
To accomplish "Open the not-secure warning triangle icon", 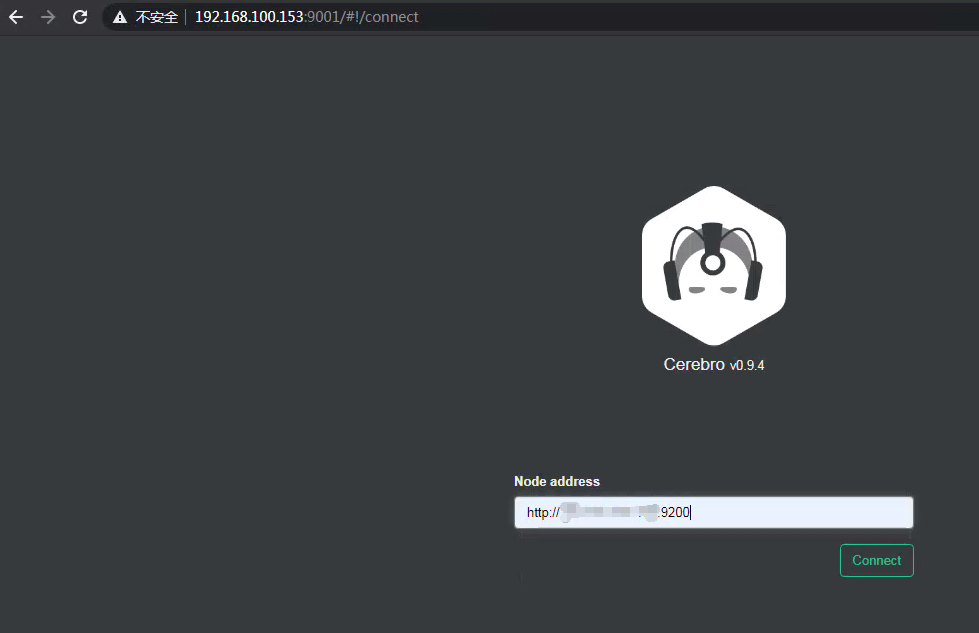I will [120, 17].
